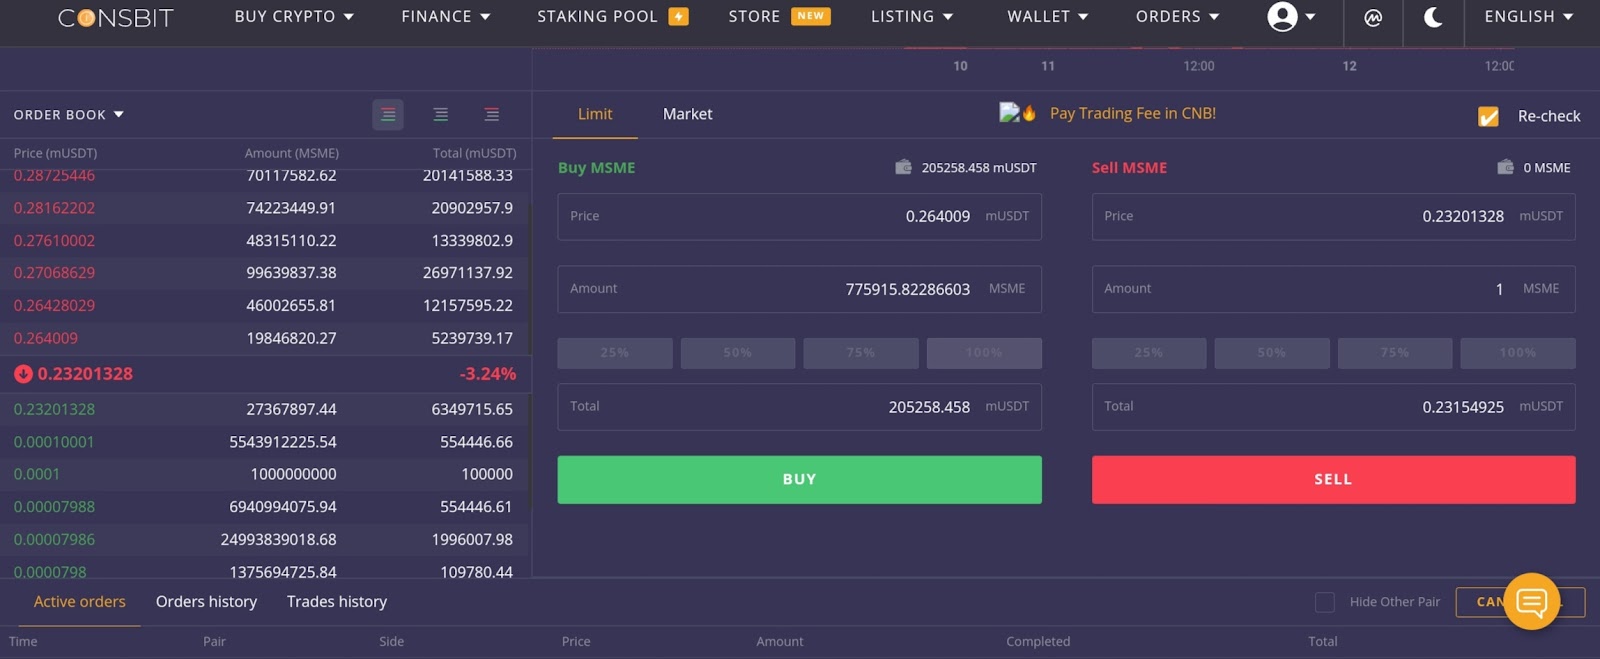Select the Trades history tab
The height and width of the screenshot is (659, 1600).
[x=337, y=602]
